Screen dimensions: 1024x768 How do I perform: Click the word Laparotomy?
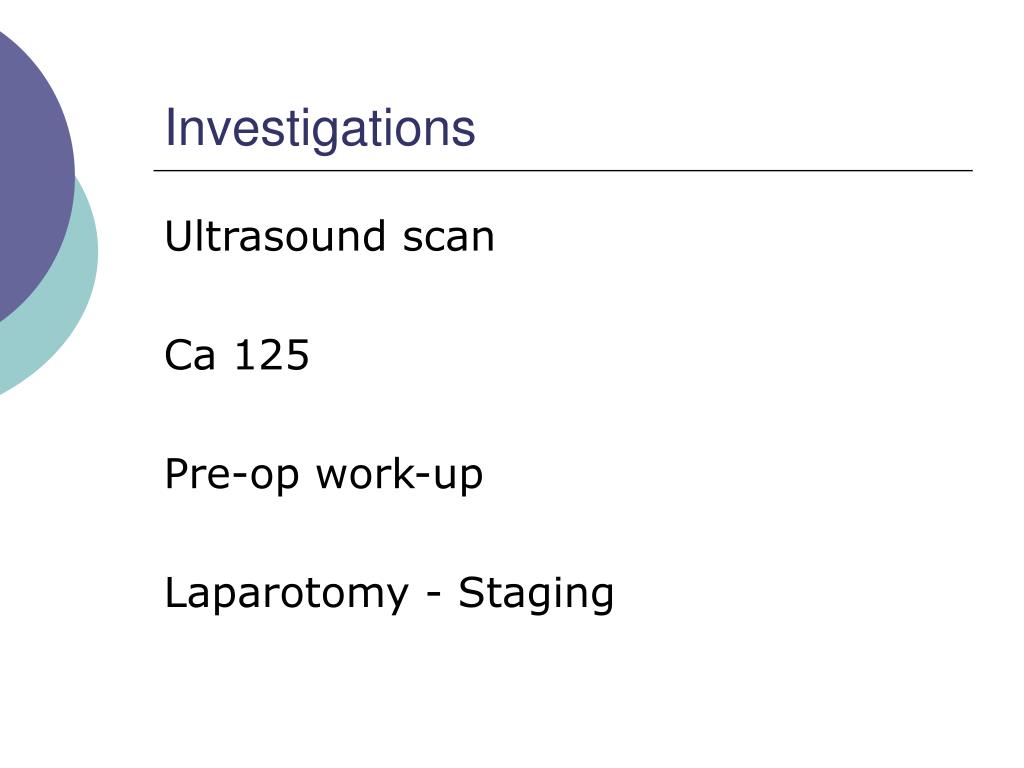pos(287,595)
